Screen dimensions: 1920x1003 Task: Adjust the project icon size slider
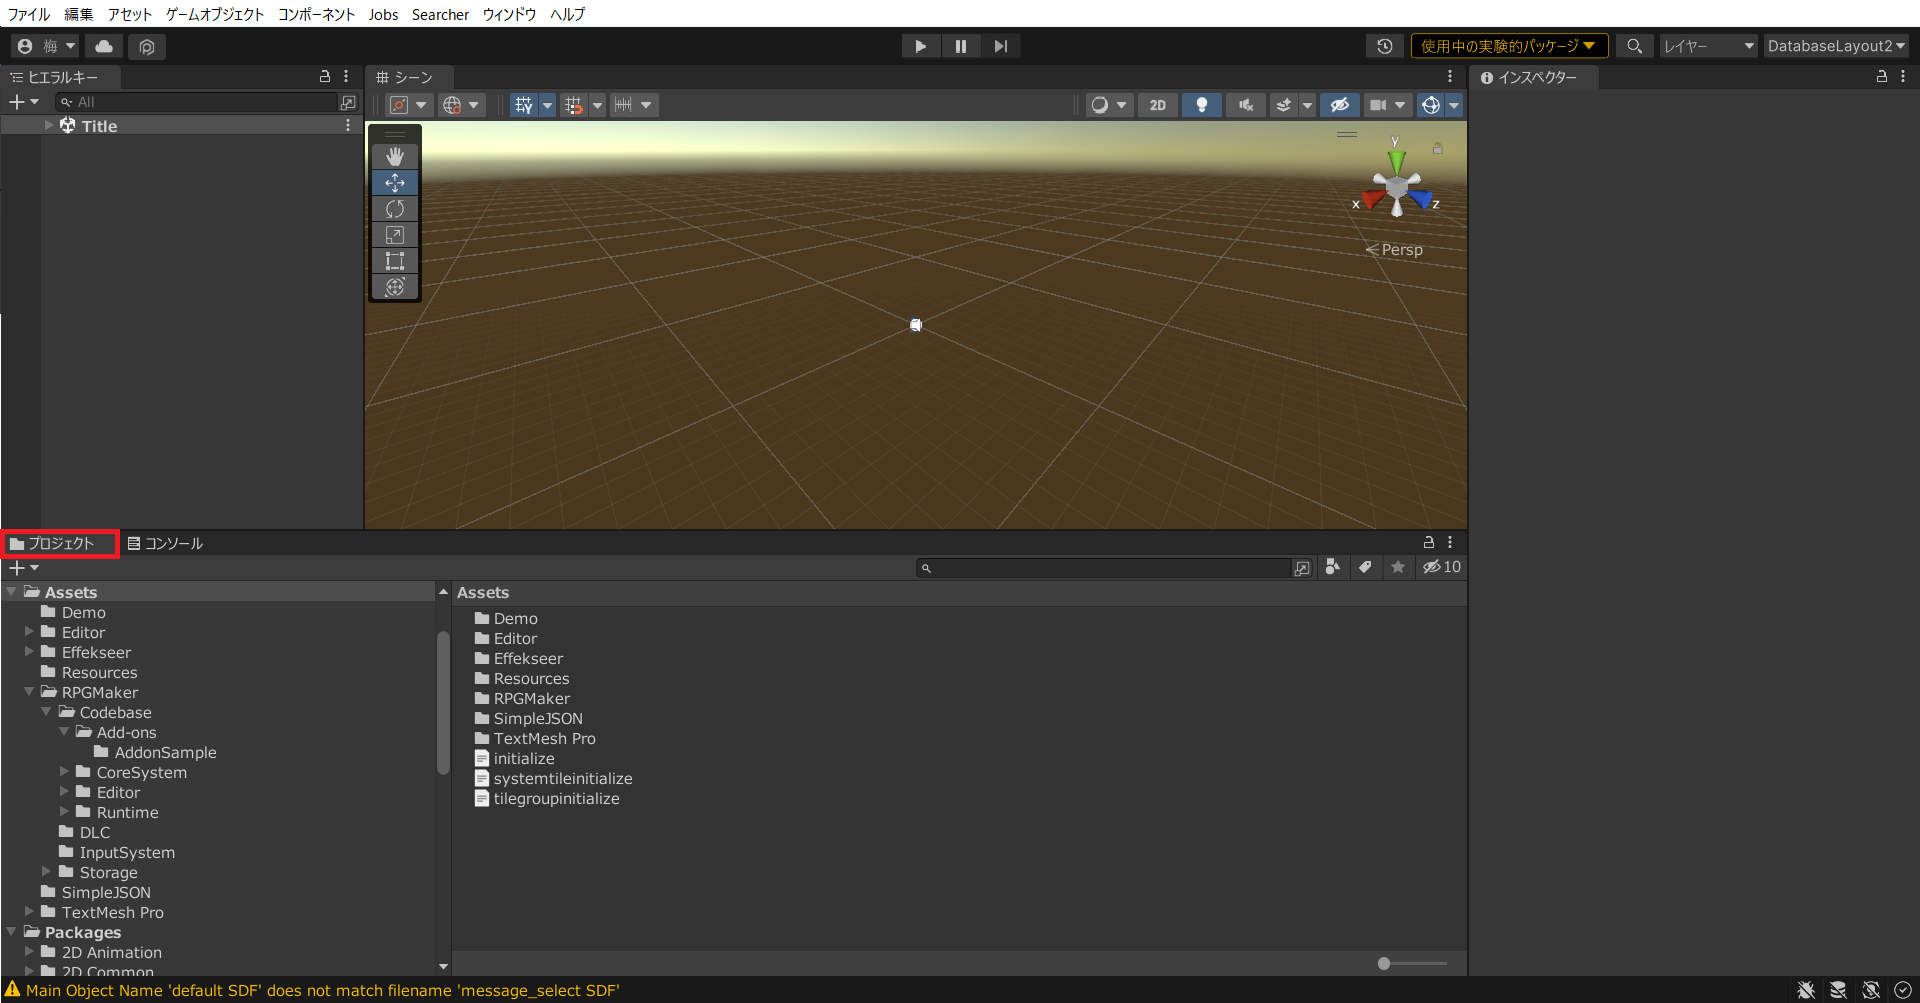pos(1384,964)
